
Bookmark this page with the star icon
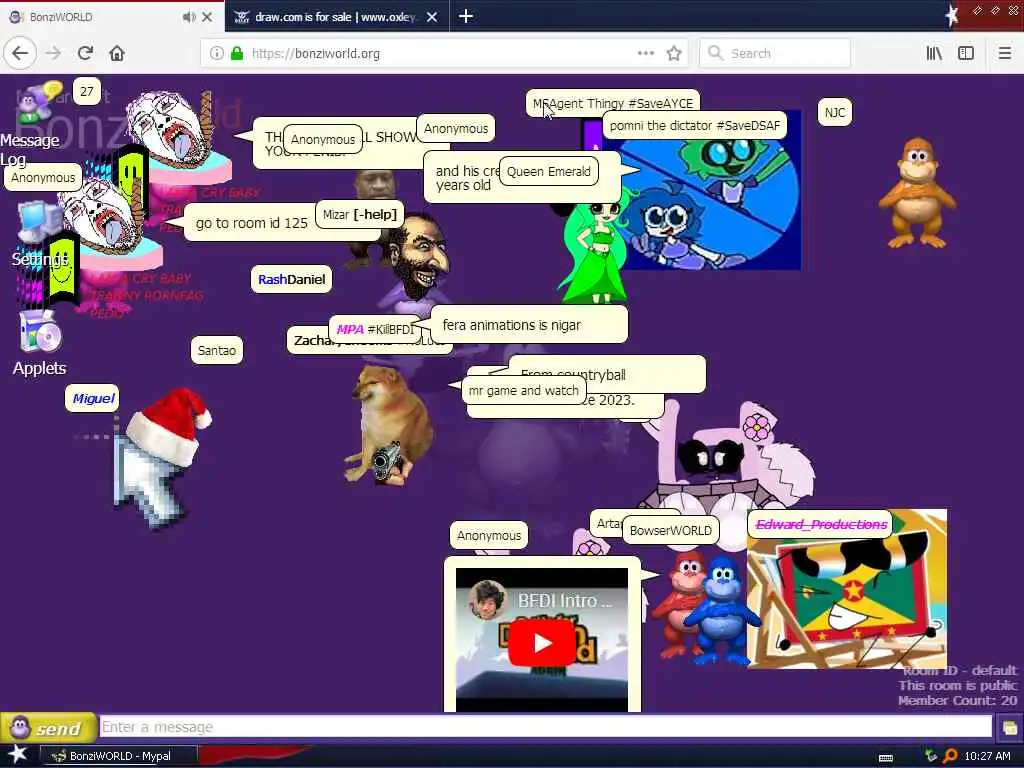click(x=674, y=53)
